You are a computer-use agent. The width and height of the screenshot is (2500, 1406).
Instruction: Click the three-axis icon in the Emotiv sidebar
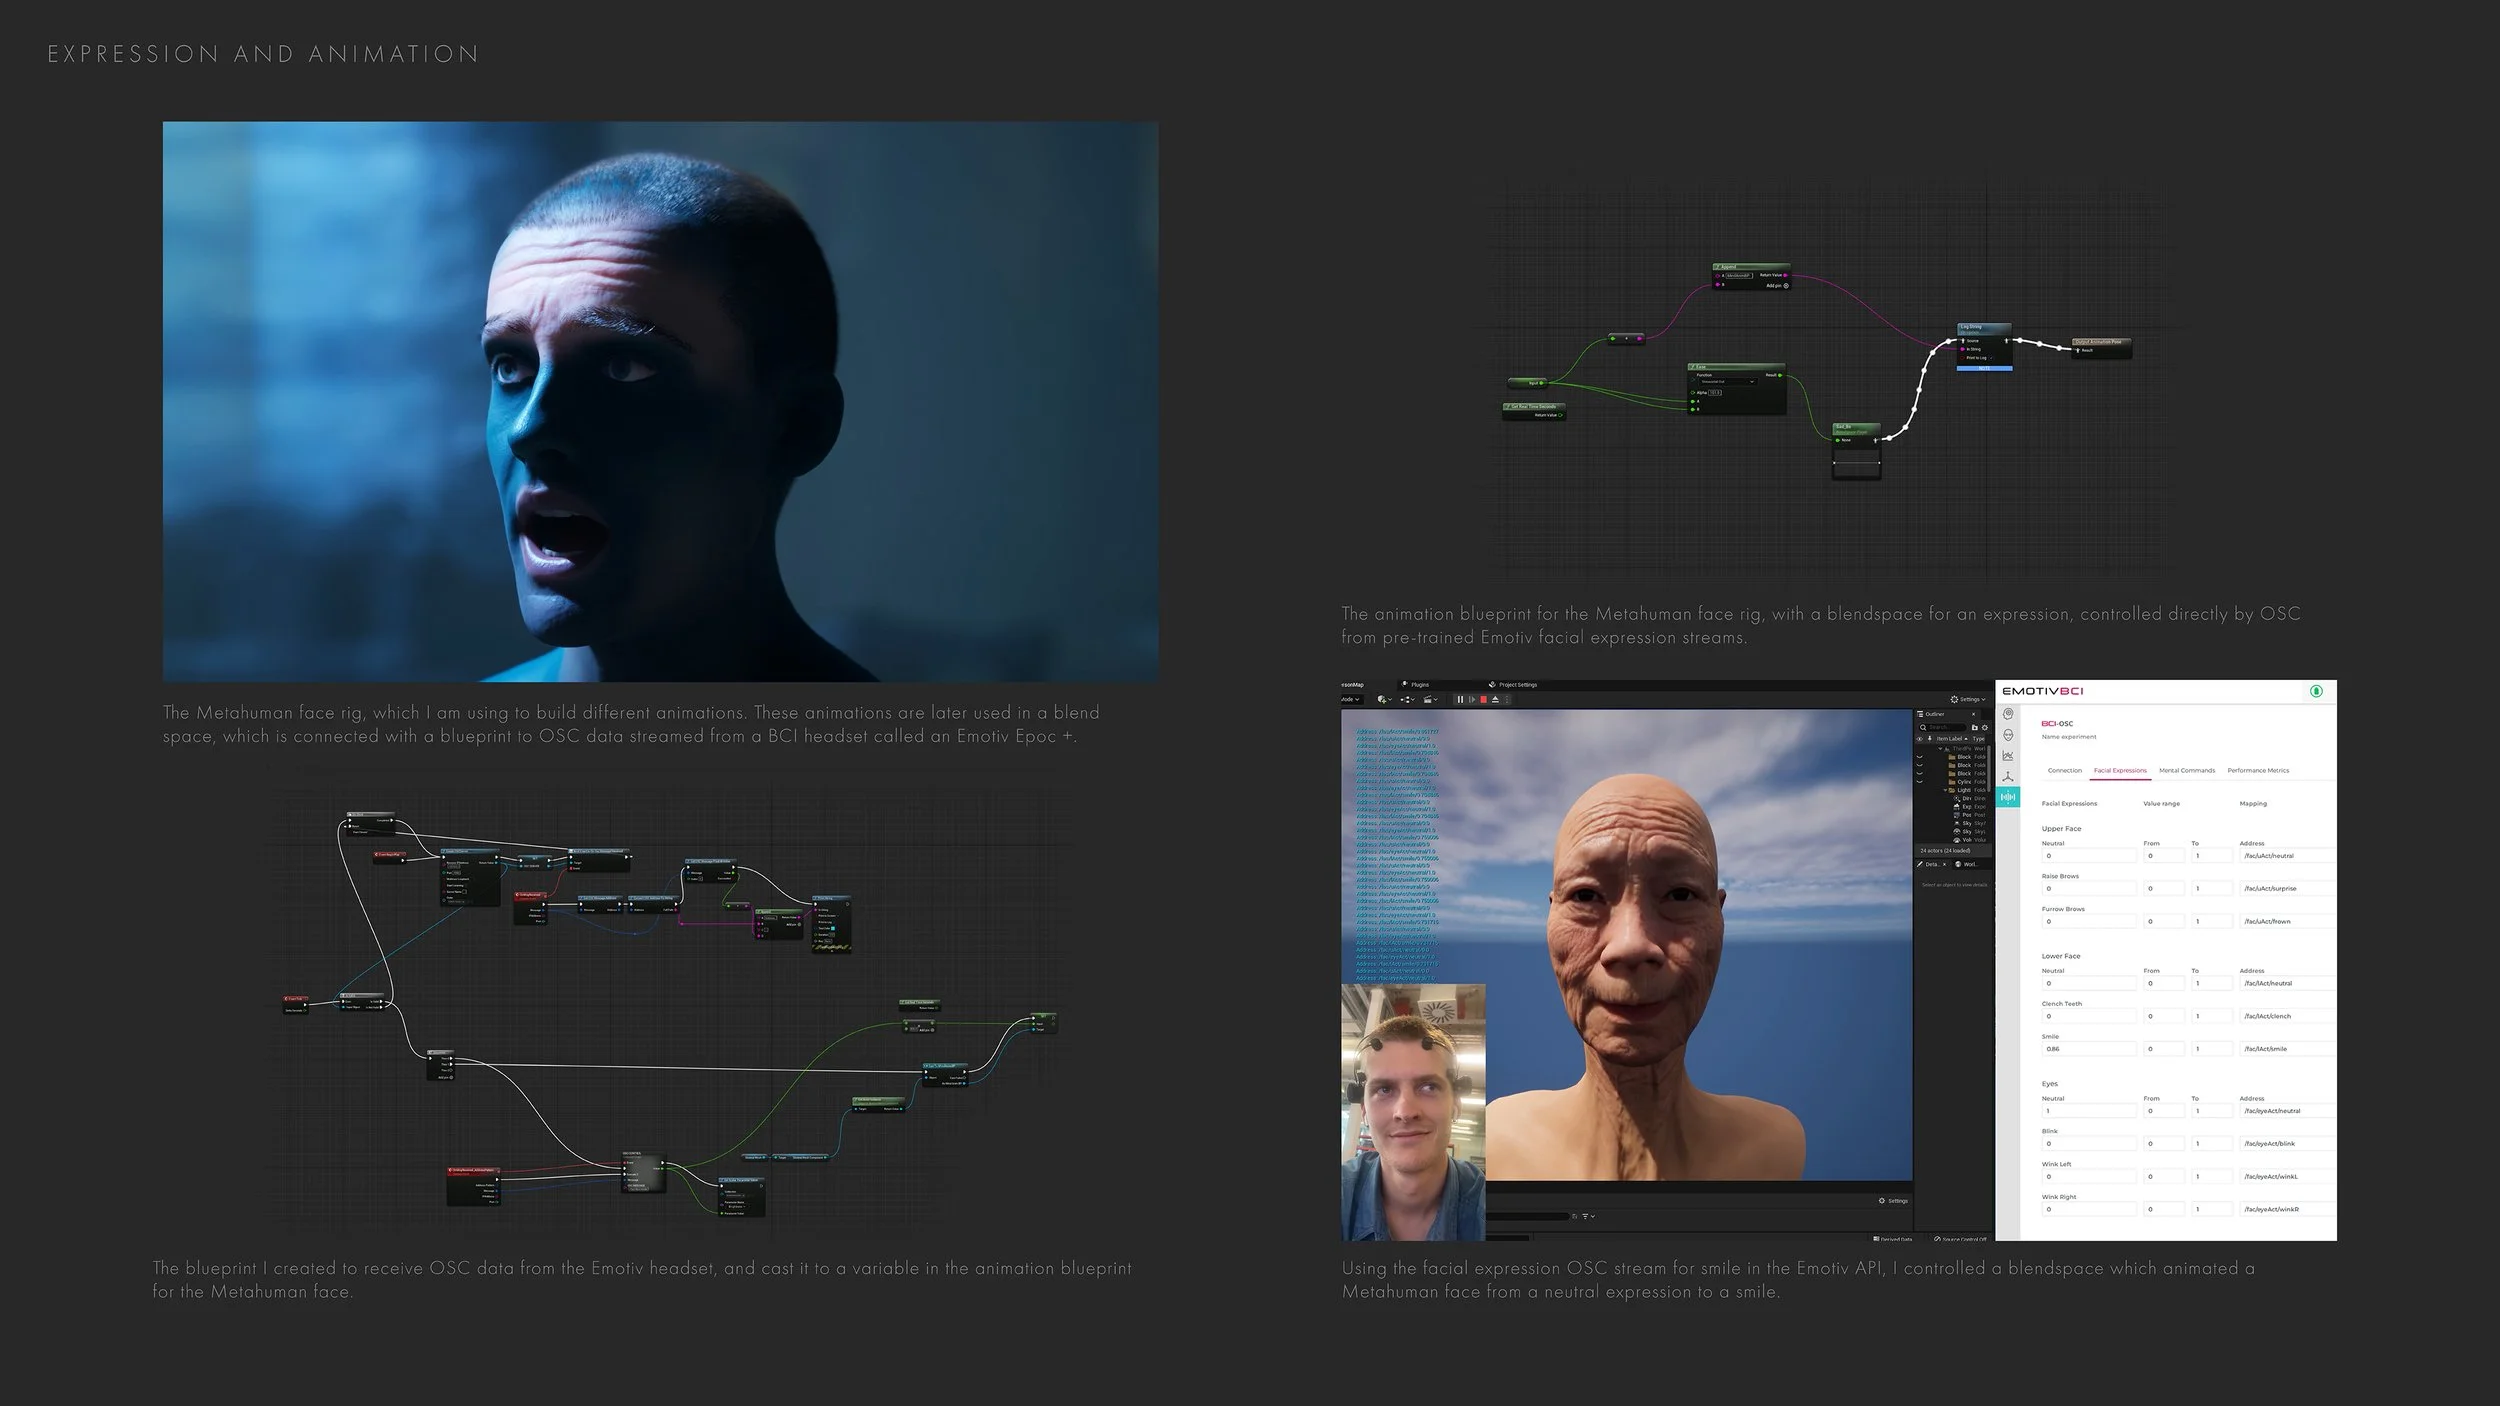tap(2008, 776)
